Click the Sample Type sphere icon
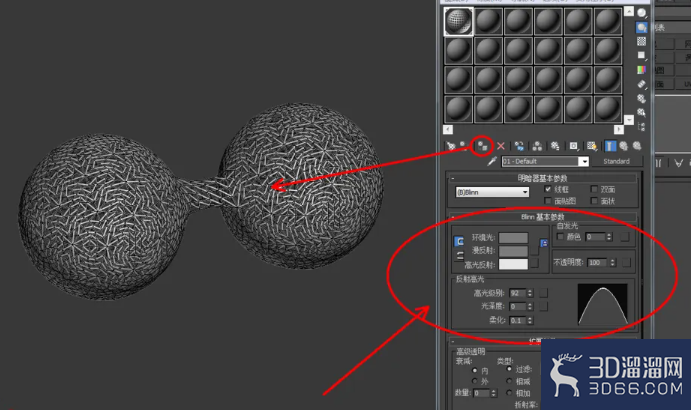The height and width of the screenshot is (410, 691). point(642,13)
